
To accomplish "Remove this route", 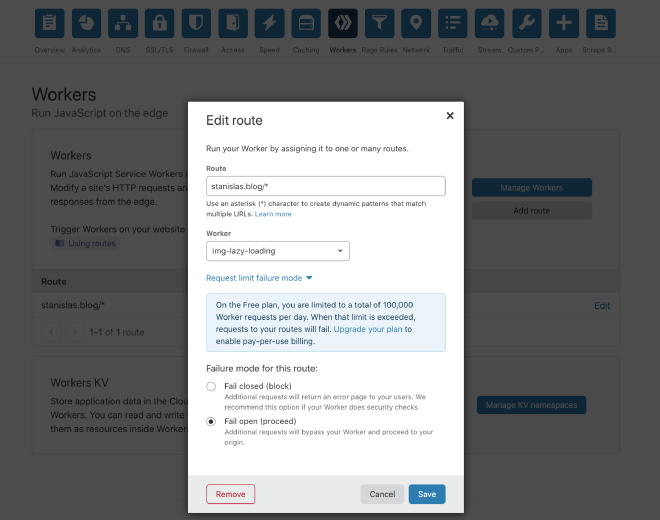I will tap(230, 494).
